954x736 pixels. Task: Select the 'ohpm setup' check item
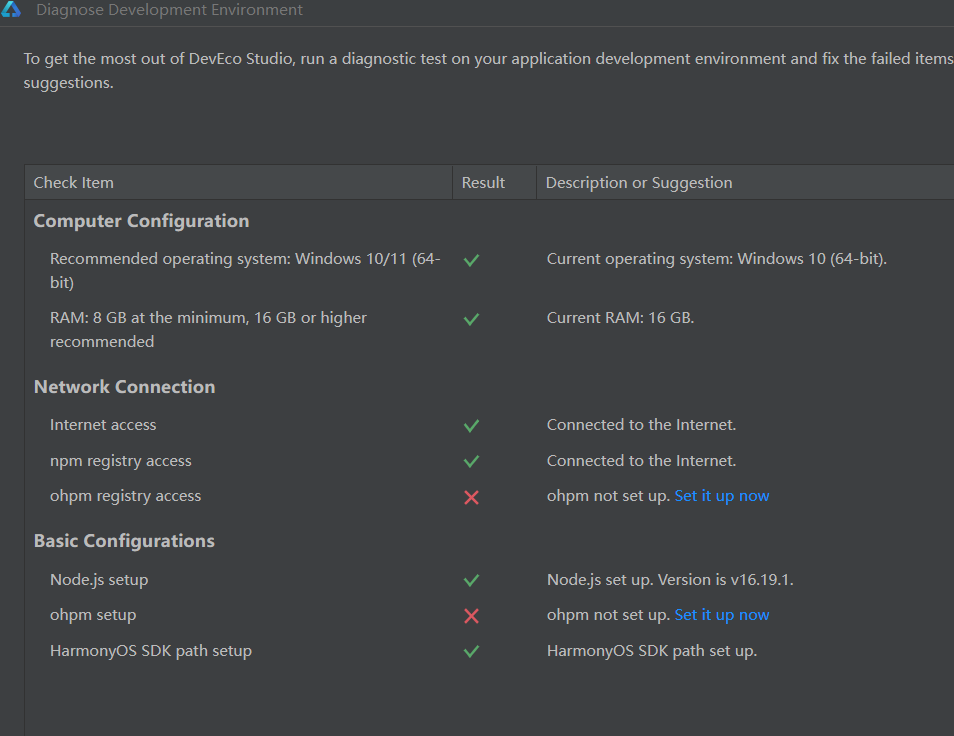pos(93,615)
